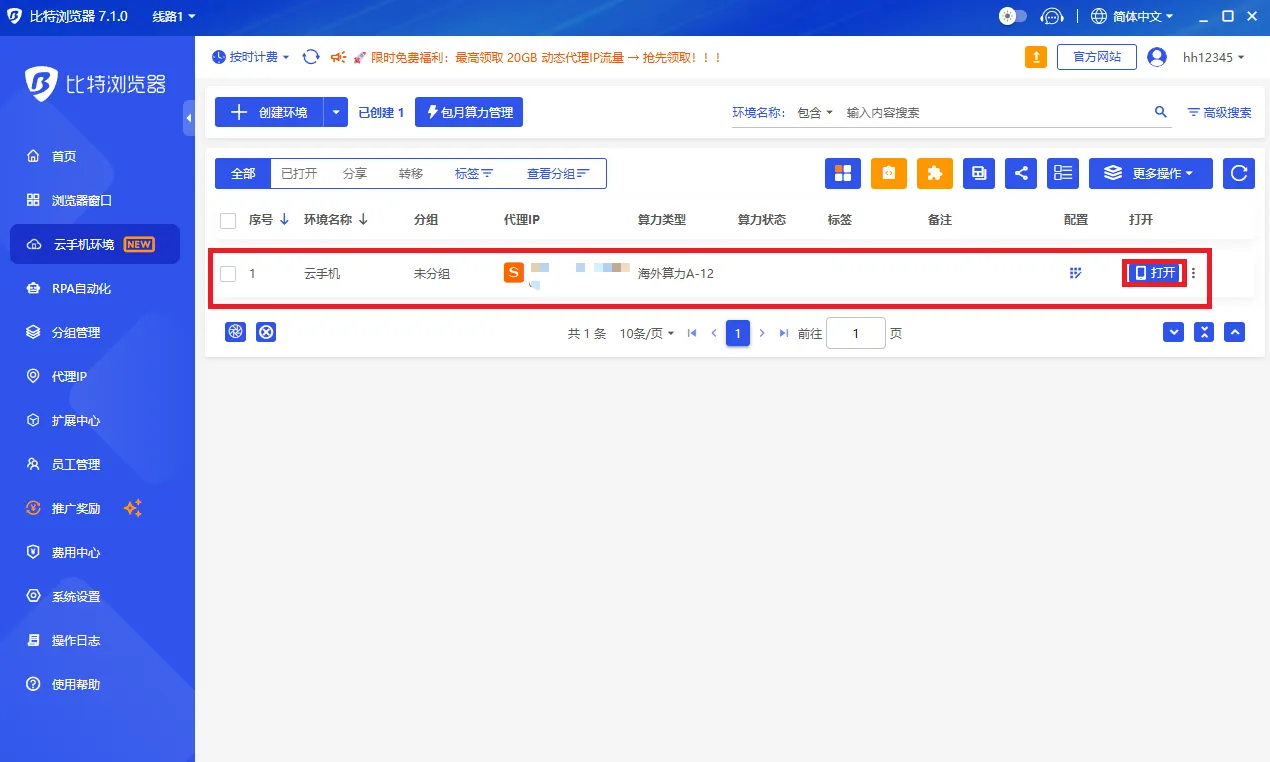Open the 官方网站 link

pyautogui.click(x=1096, y=57)
